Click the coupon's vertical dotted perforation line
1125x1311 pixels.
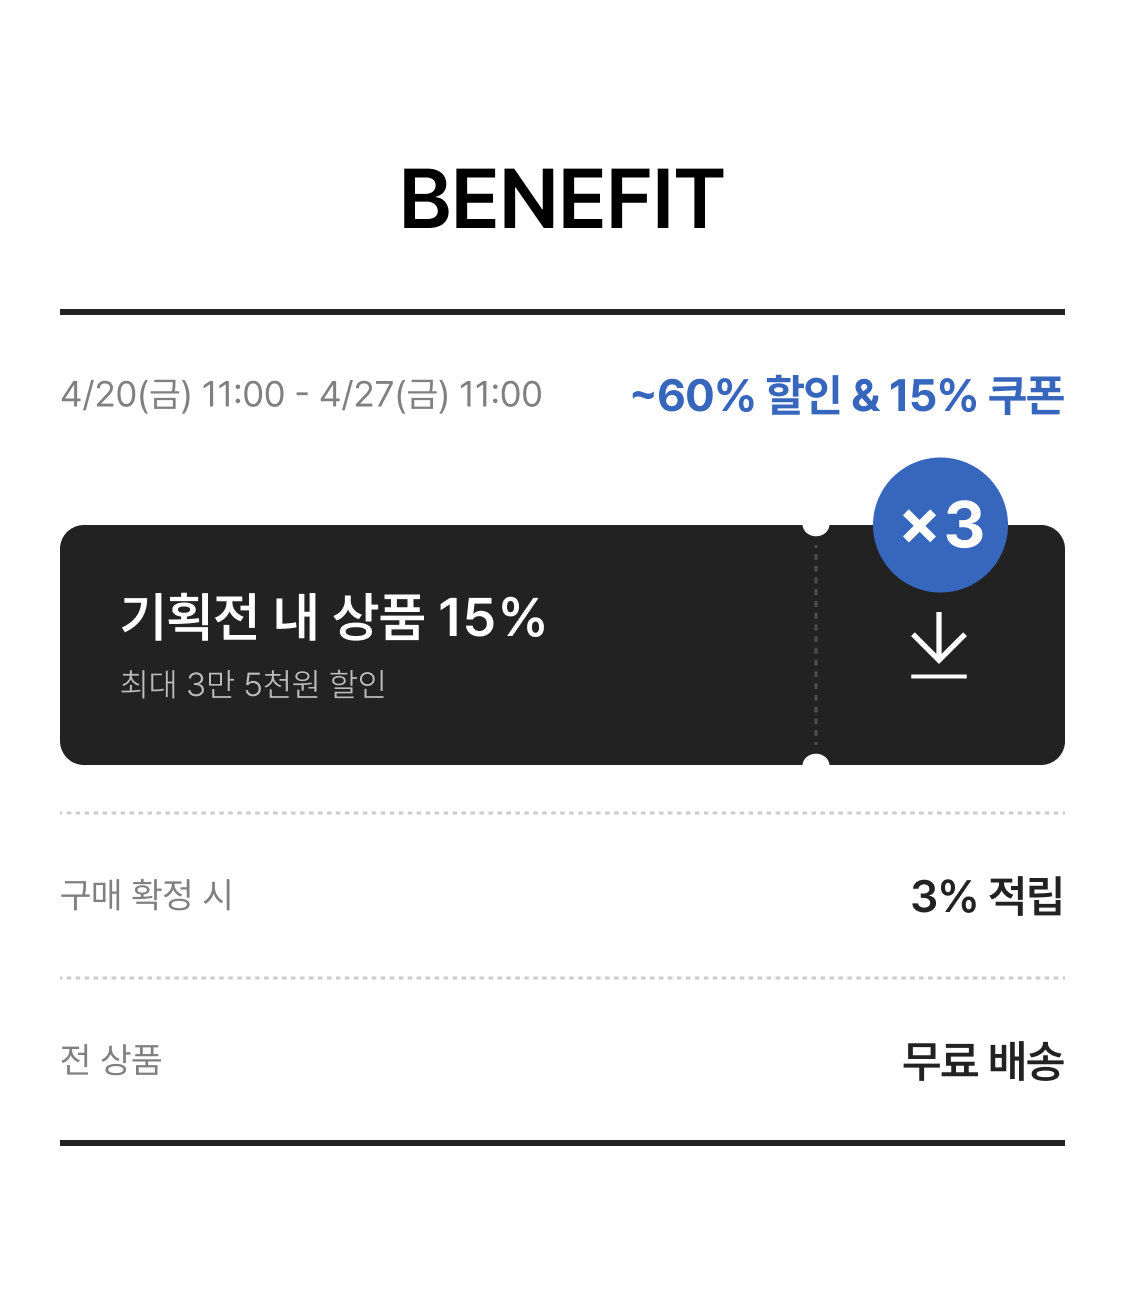pyautogui.click(x=816, y=645)
